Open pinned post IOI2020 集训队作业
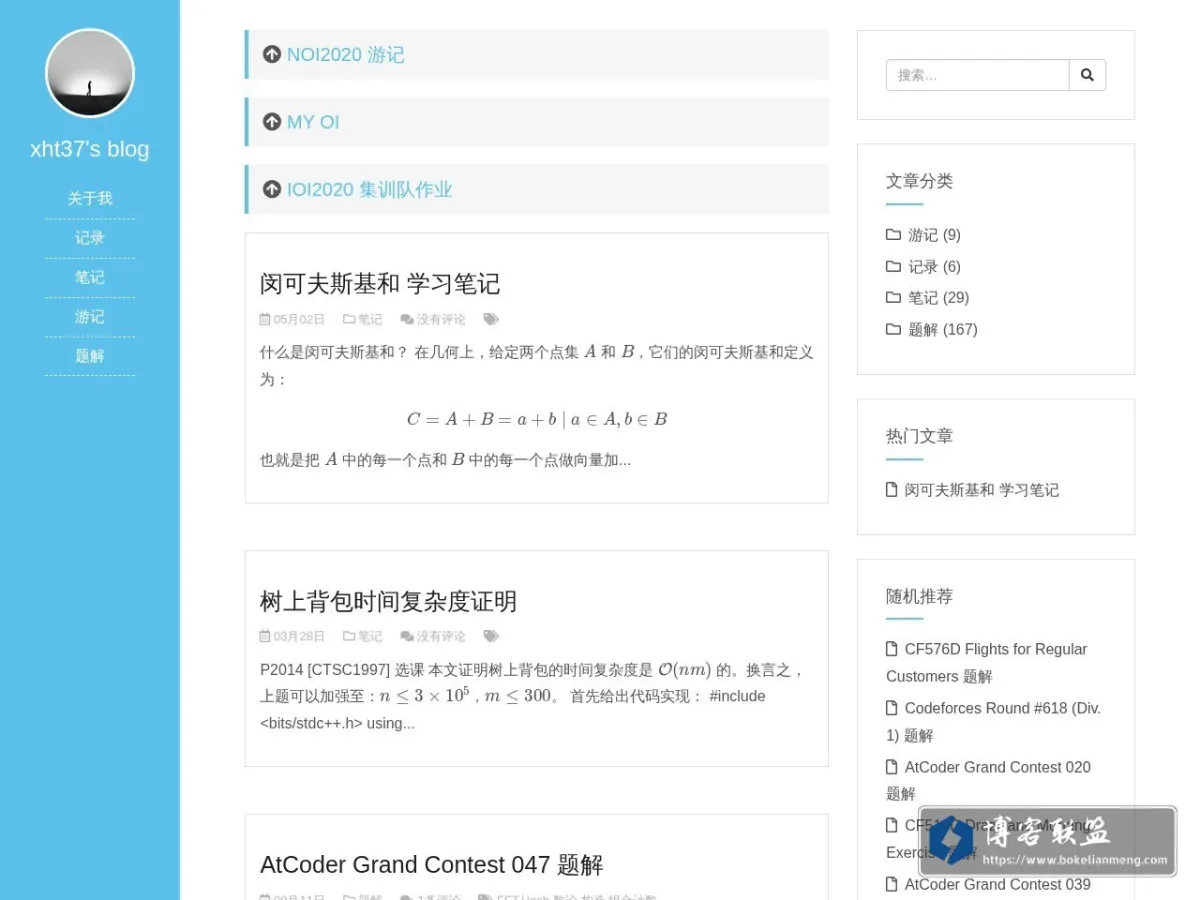This screenshot has height=900, width=1200. point(370,190)
